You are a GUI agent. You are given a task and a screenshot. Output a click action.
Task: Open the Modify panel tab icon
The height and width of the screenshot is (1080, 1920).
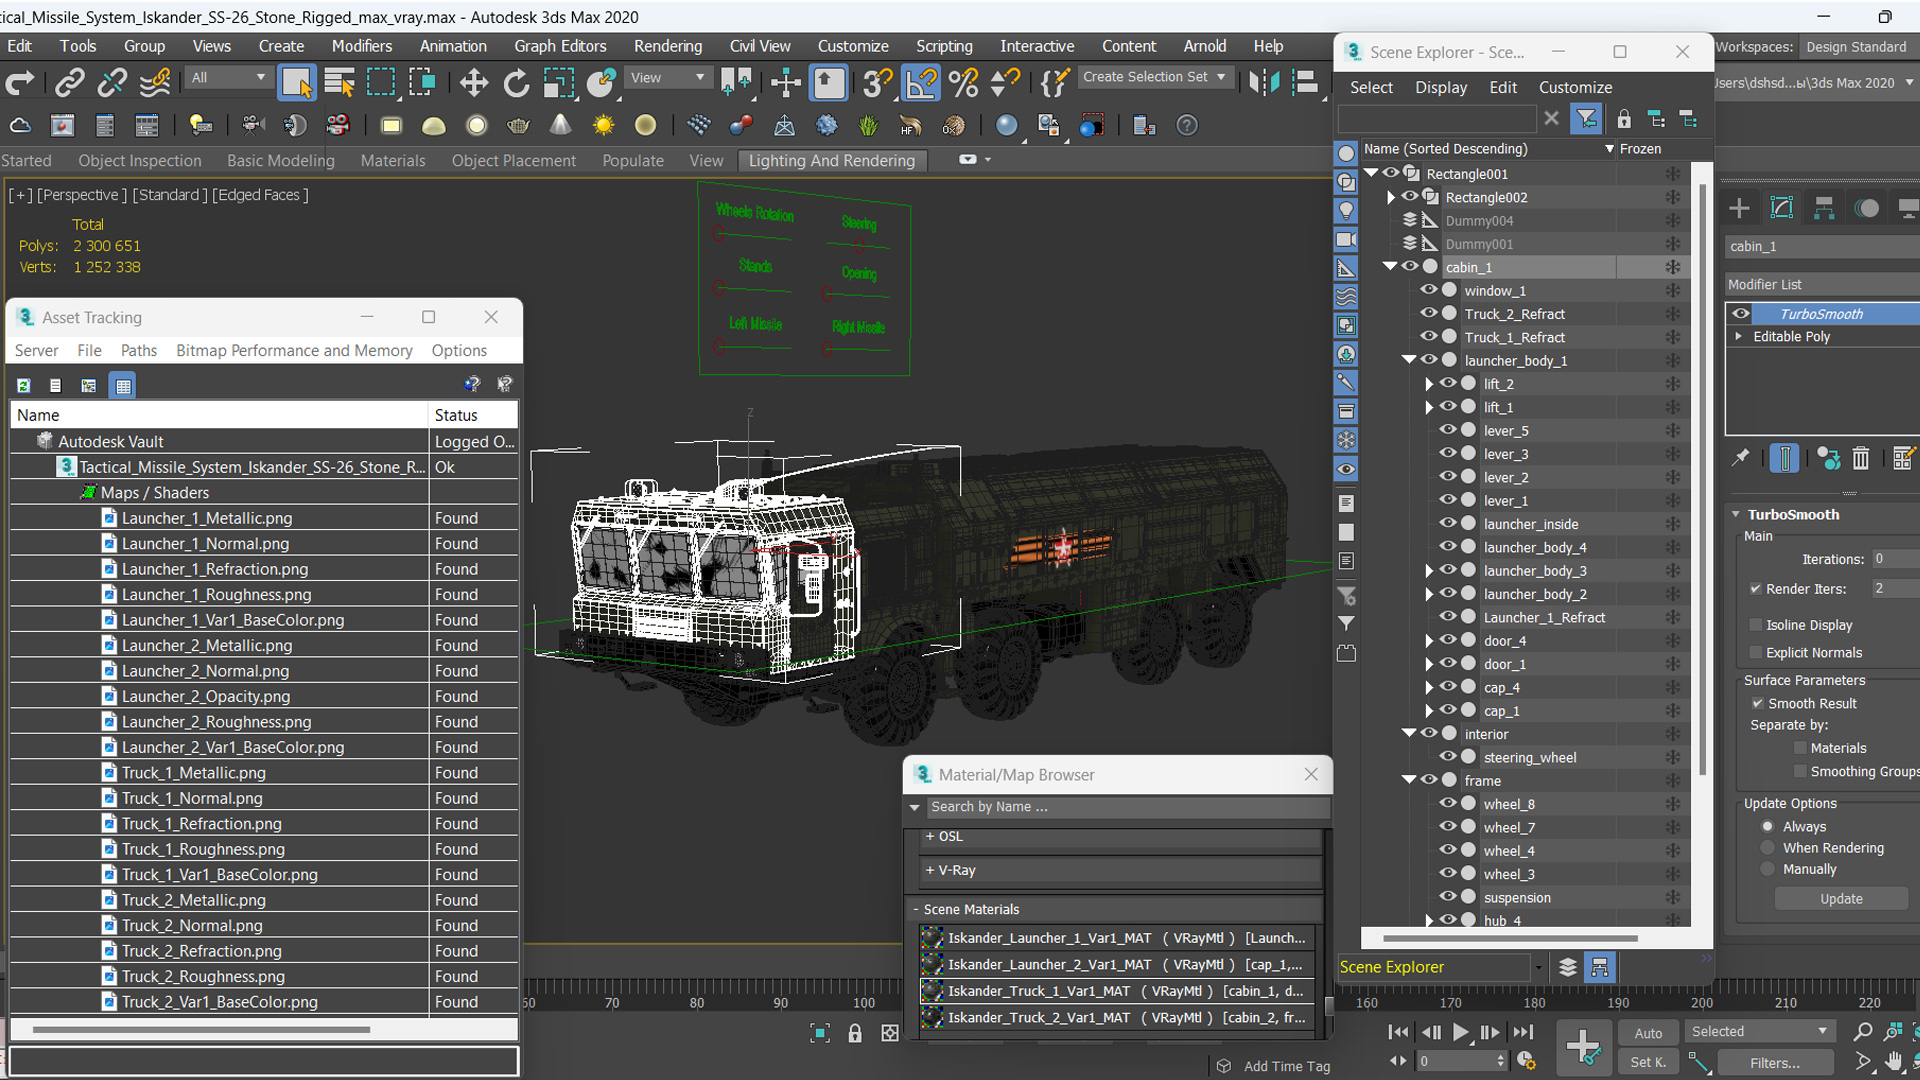click(x=1781, y=208)
